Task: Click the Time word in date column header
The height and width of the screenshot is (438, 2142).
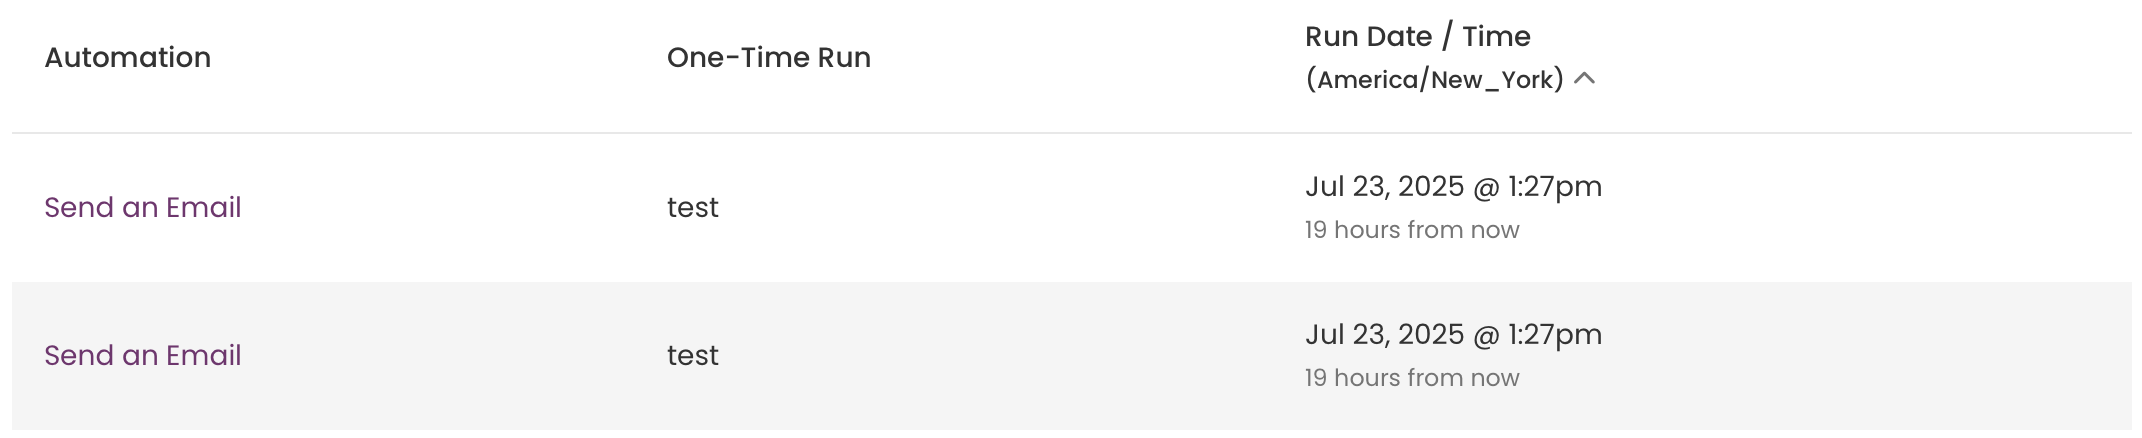Action: pos(1496,37)
